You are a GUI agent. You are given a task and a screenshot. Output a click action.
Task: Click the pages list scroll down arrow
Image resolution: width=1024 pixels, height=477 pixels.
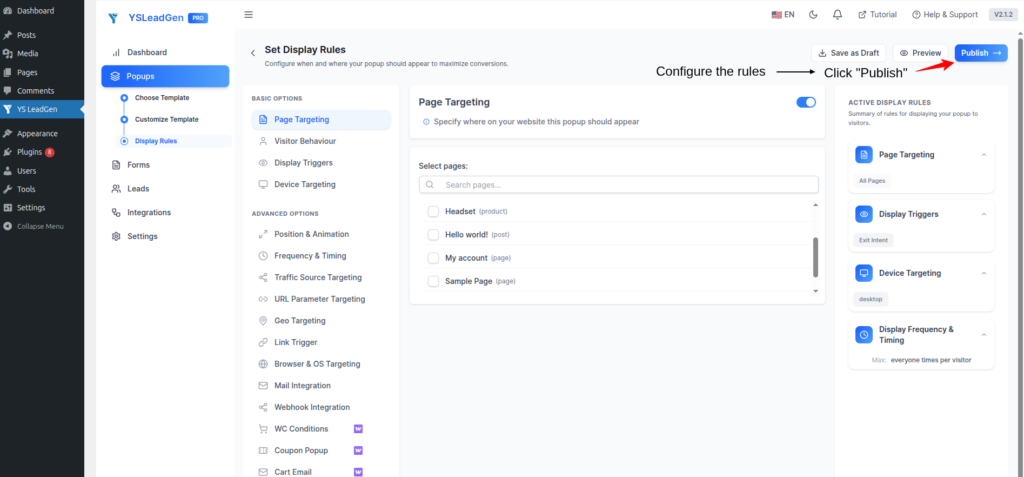[x=815, y=291]
